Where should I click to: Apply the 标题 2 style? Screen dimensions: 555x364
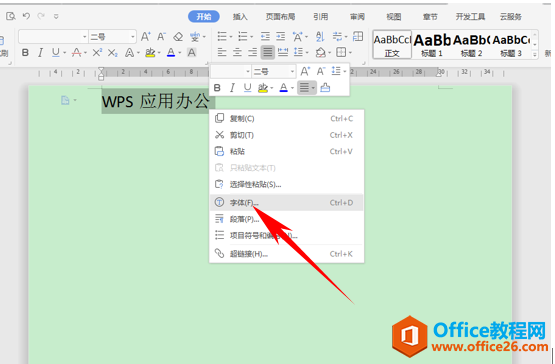[471, 45]
